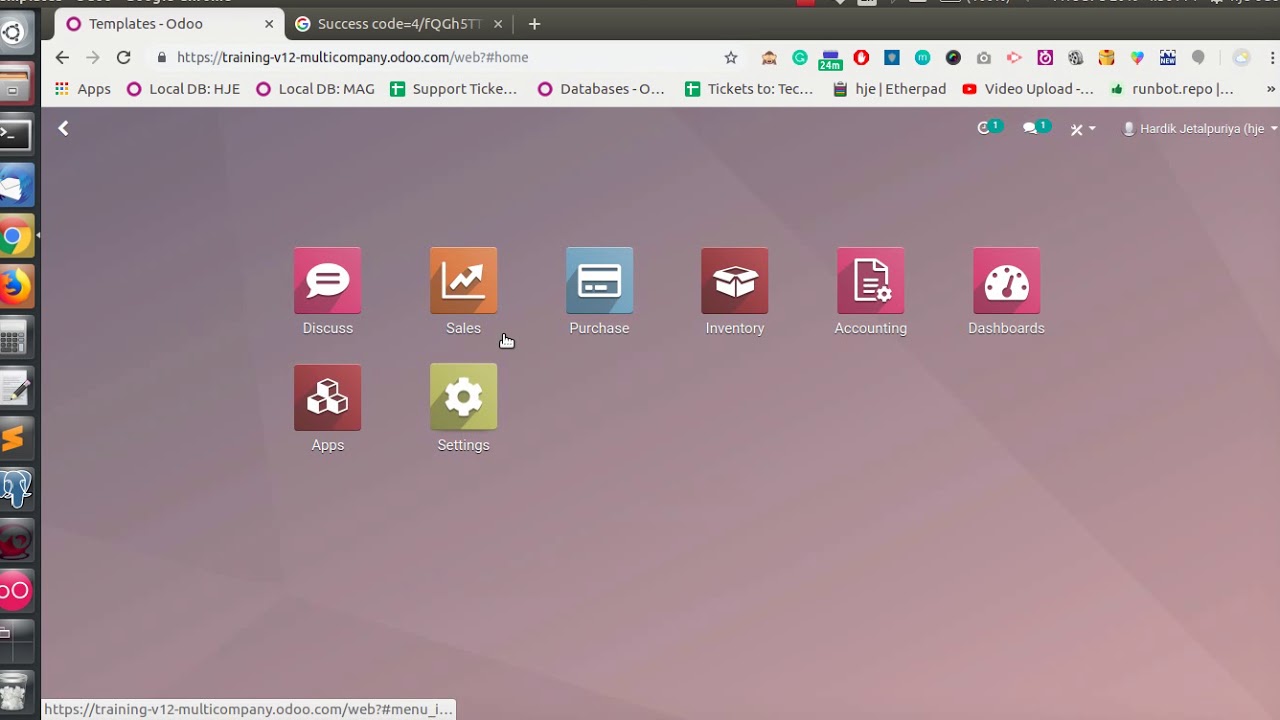Open the Chrome three-dot menu
1280x720 pixels.
[1273, 58]
